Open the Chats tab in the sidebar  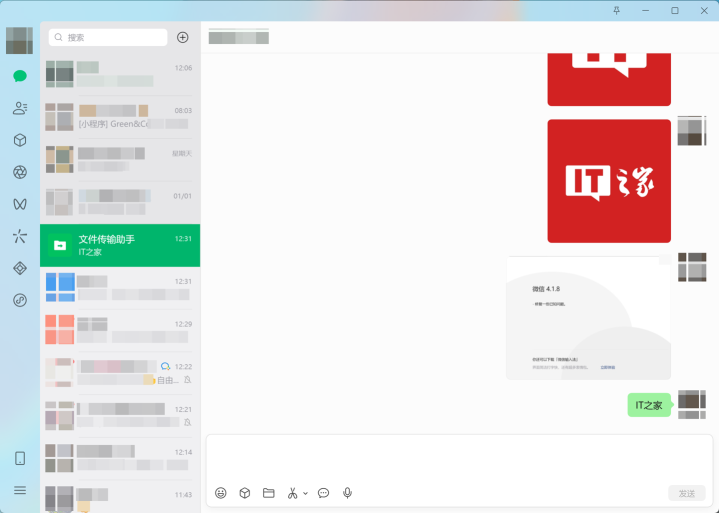[20, 76]
